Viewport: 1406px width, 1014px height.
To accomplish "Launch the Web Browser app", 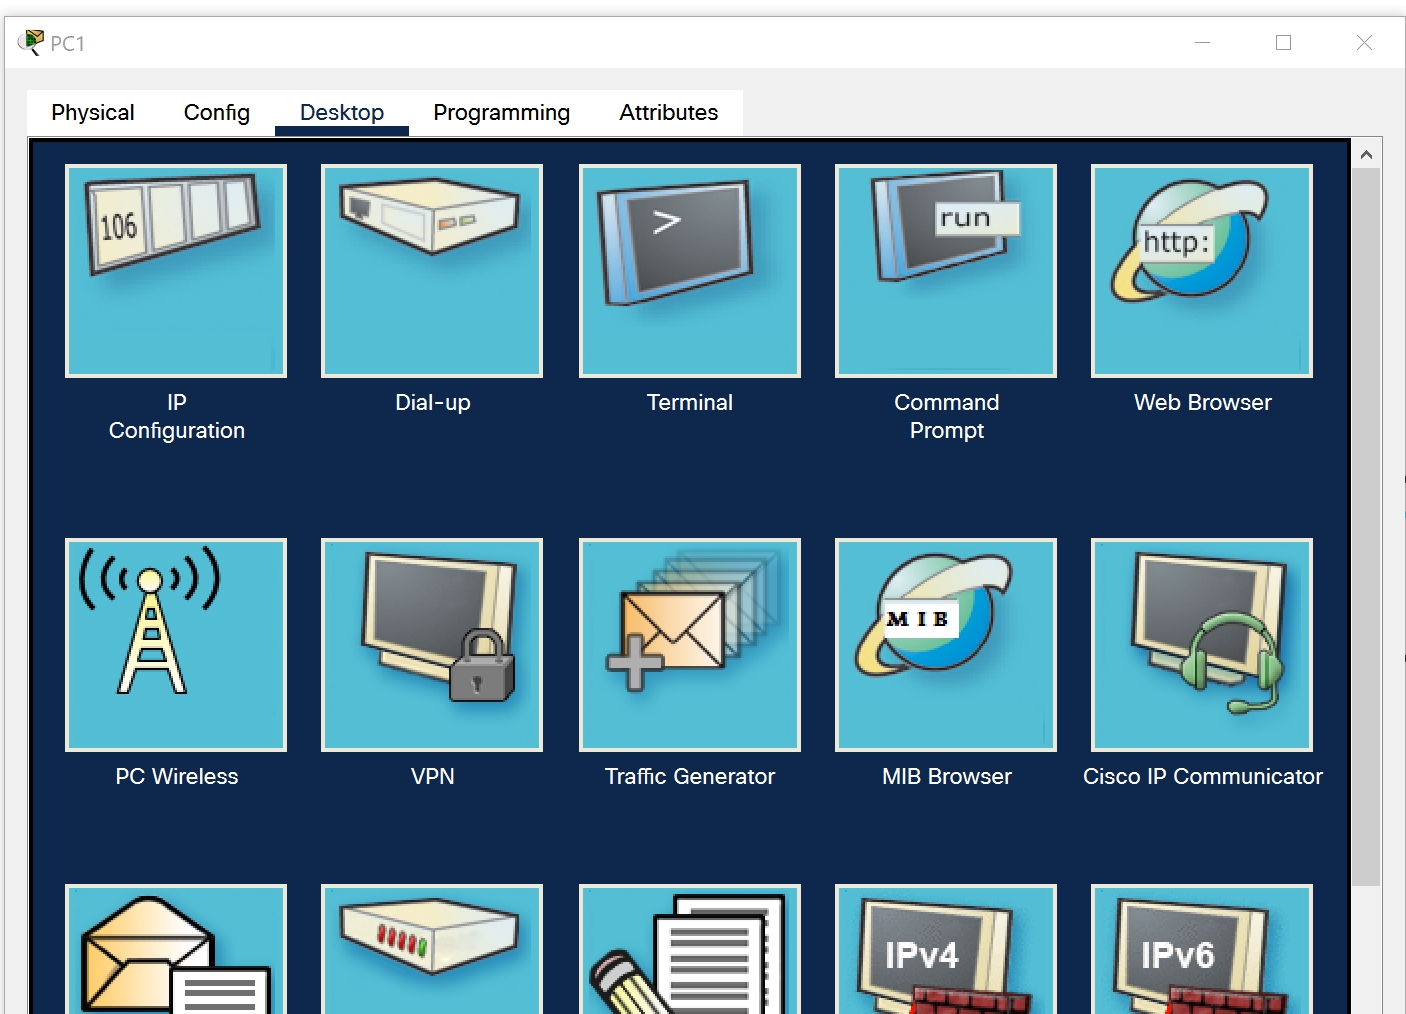I will [1202, 271].
